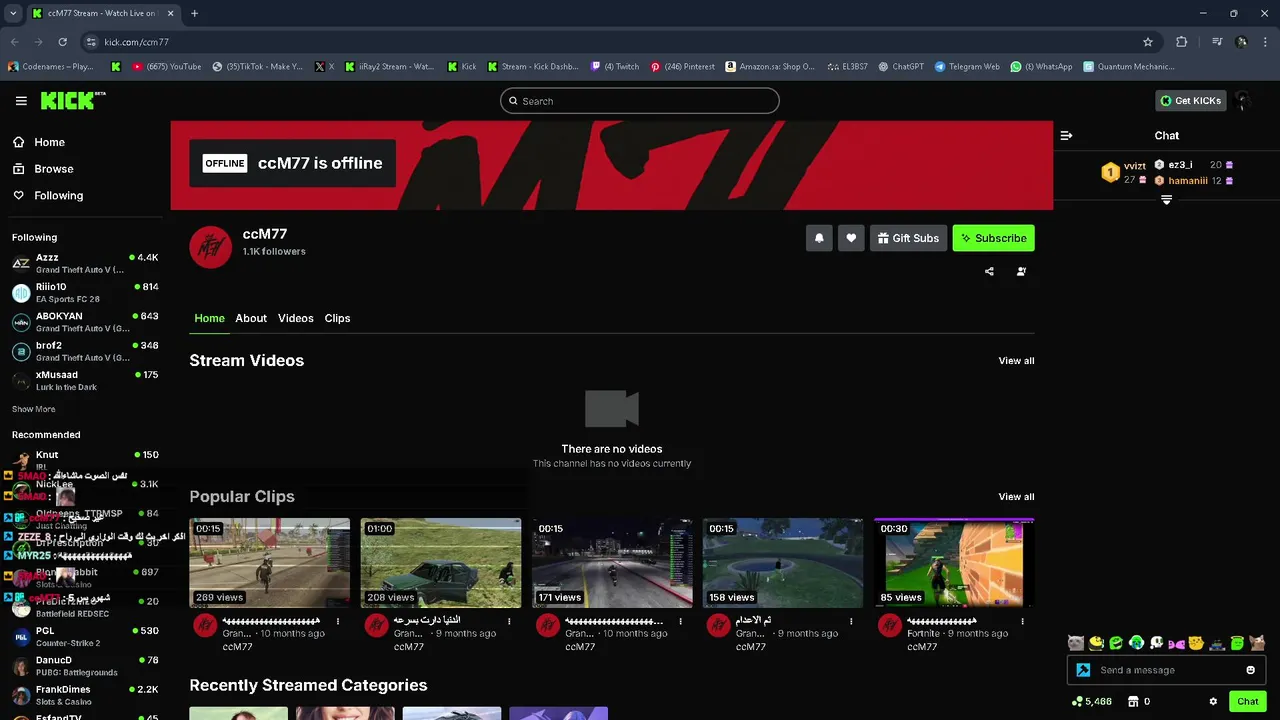View all Popular Clips

(1016, 497)
